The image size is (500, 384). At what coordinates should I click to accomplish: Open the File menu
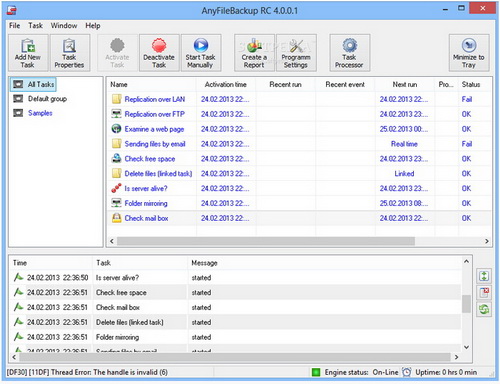14,26
